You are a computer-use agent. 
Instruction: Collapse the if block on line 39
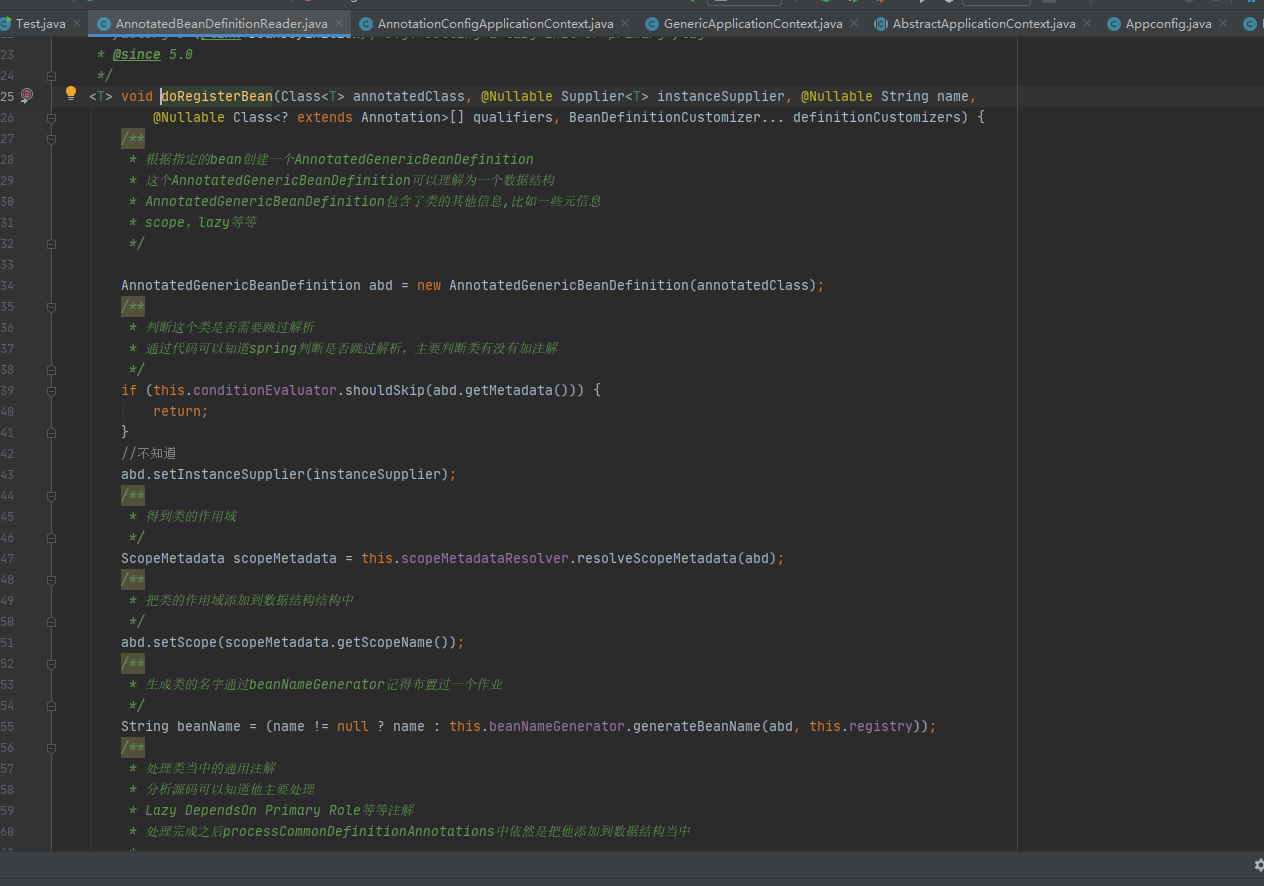click(x=51, y=390)
